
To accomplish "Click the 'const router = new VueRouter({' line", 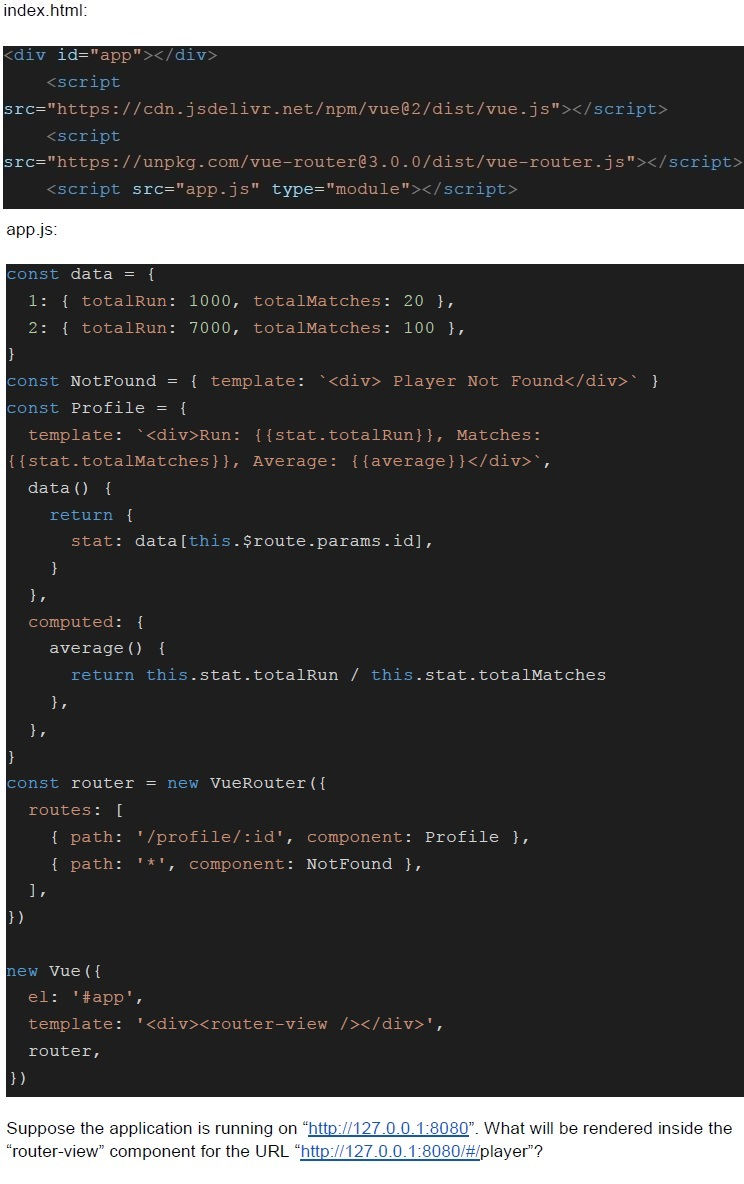I will [166, 783].
